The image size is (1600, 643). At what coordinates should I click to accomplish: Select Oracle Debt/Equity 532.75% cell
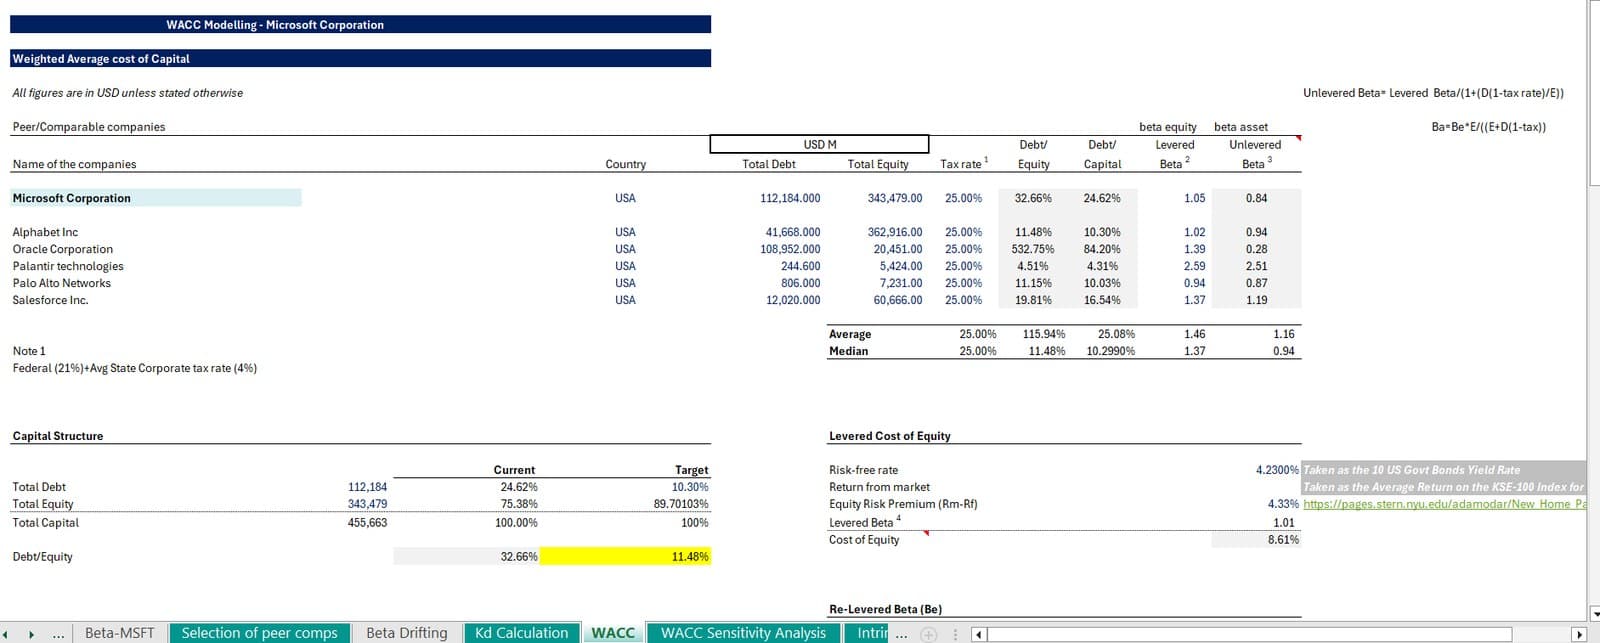coord(1033,249)
